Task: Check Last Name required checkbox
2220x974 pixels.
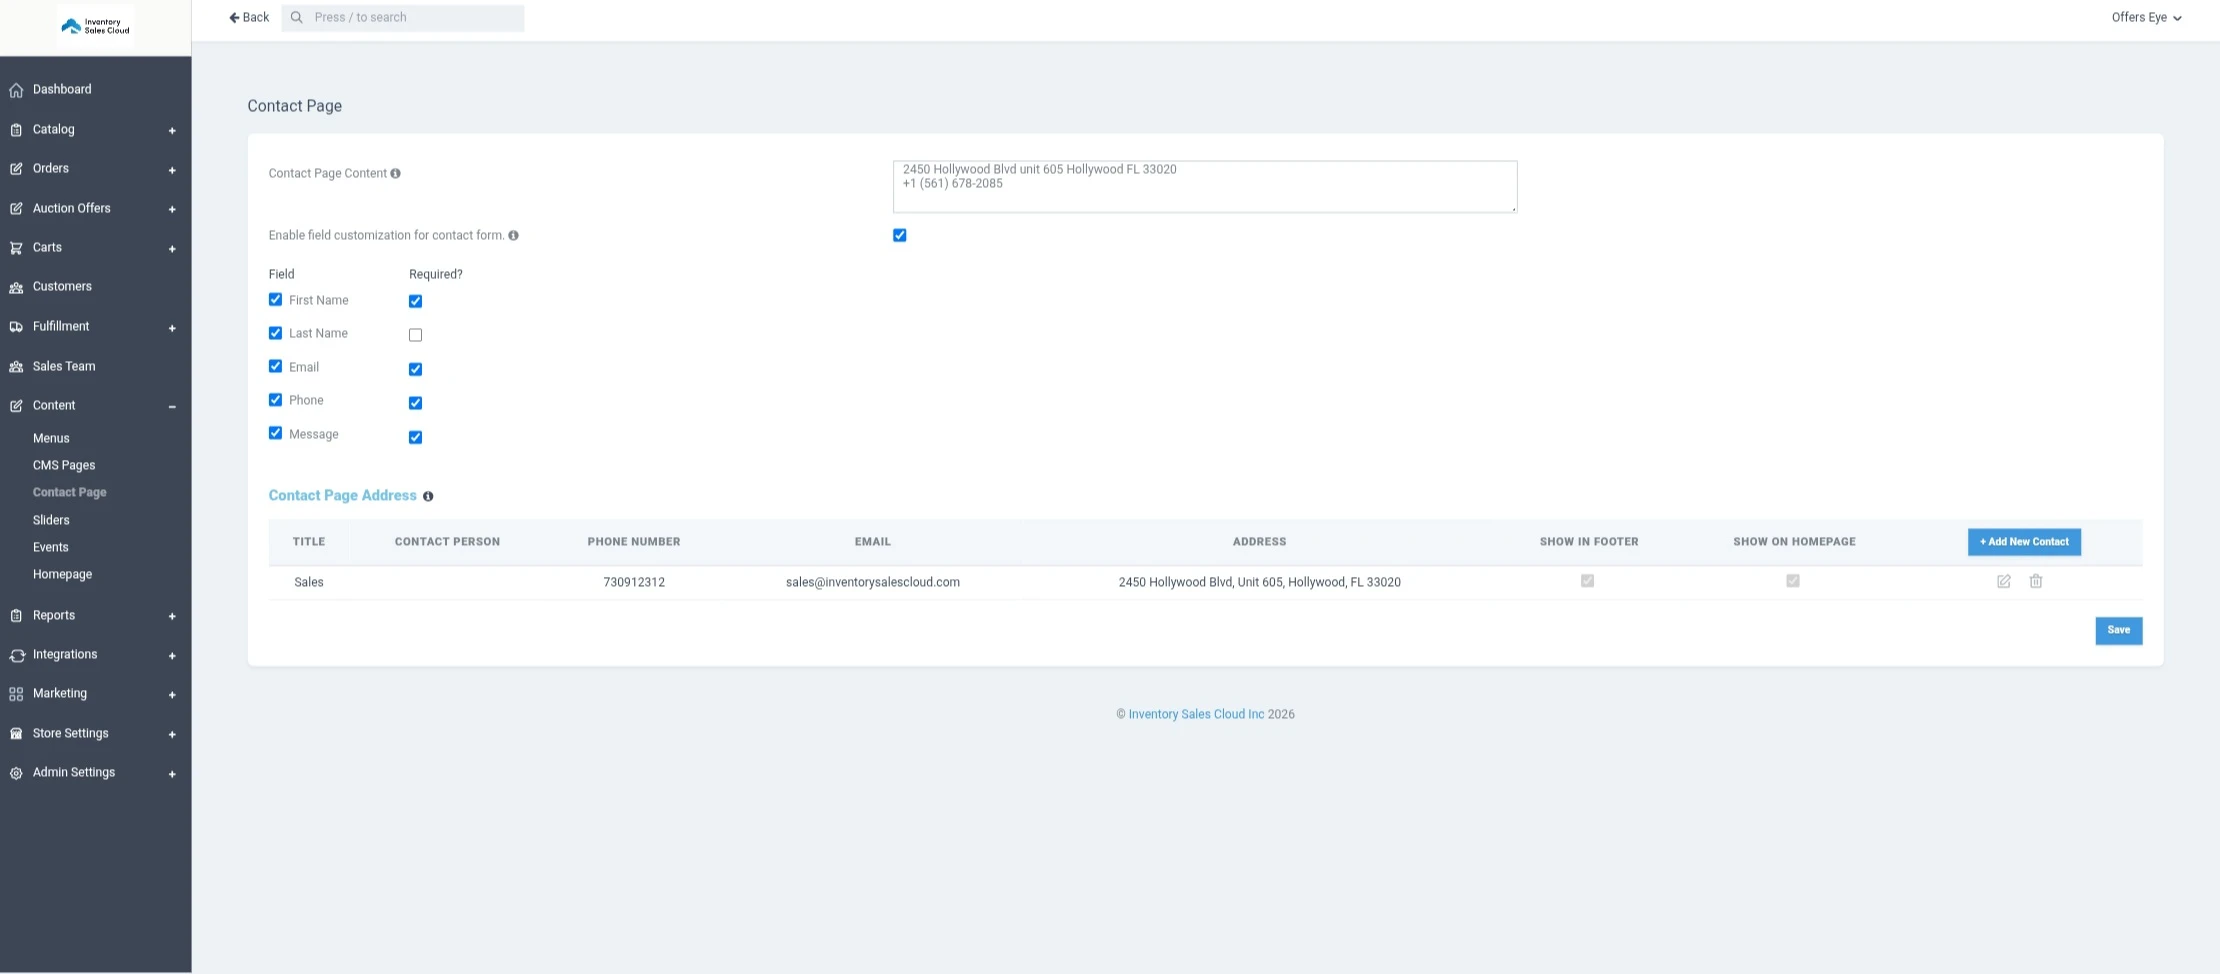Action: click(x=415, y=335)
